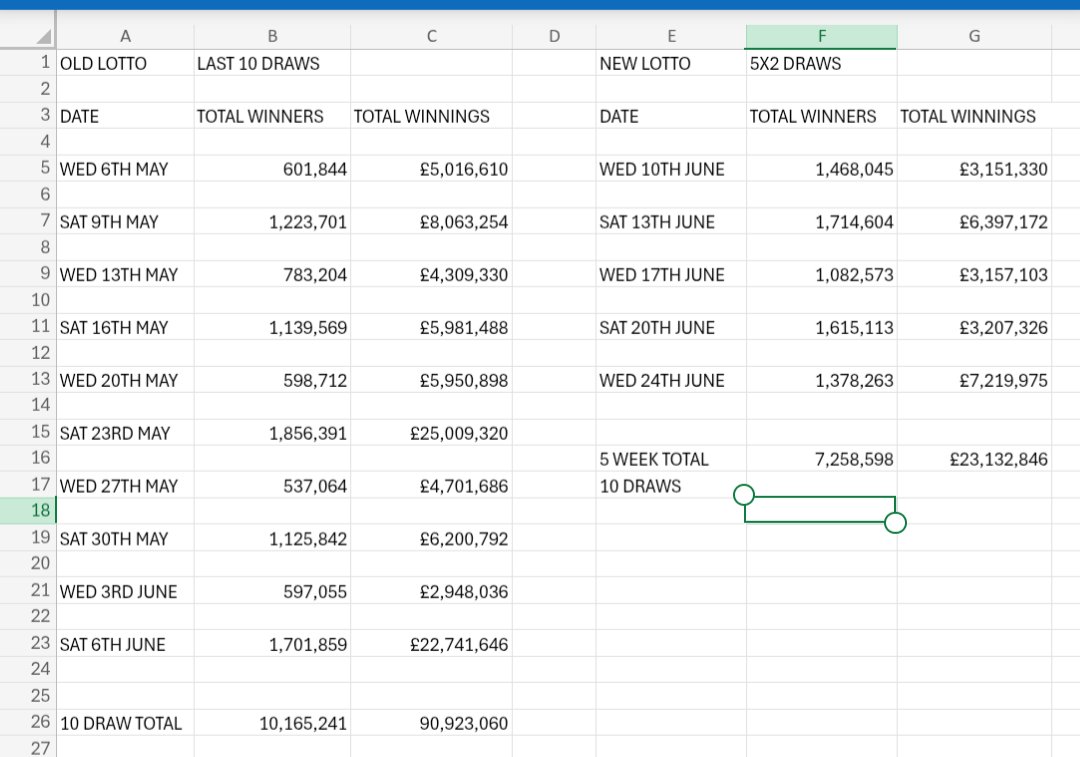
Task: Click 'DATE' header in column E
Action: coord(672,116)
